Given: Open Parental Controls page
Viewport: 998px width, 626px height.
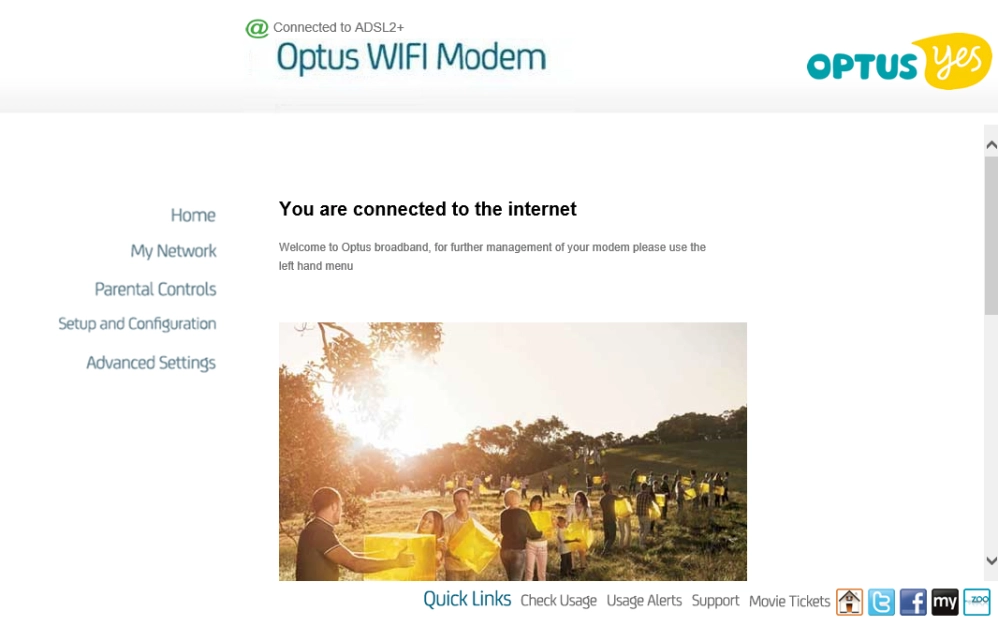Looking at the screenshot, I should tap(155, 289).
